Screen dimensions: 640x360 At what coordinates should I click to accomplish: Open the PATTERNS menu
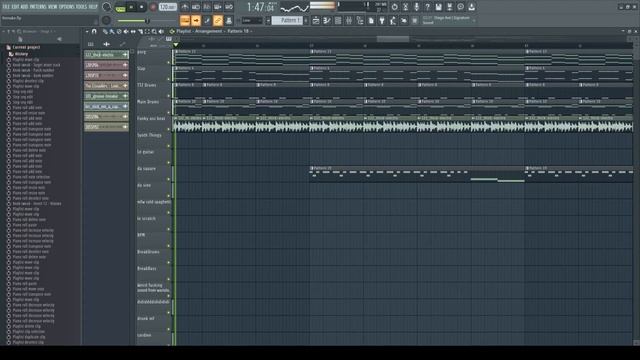38,7
